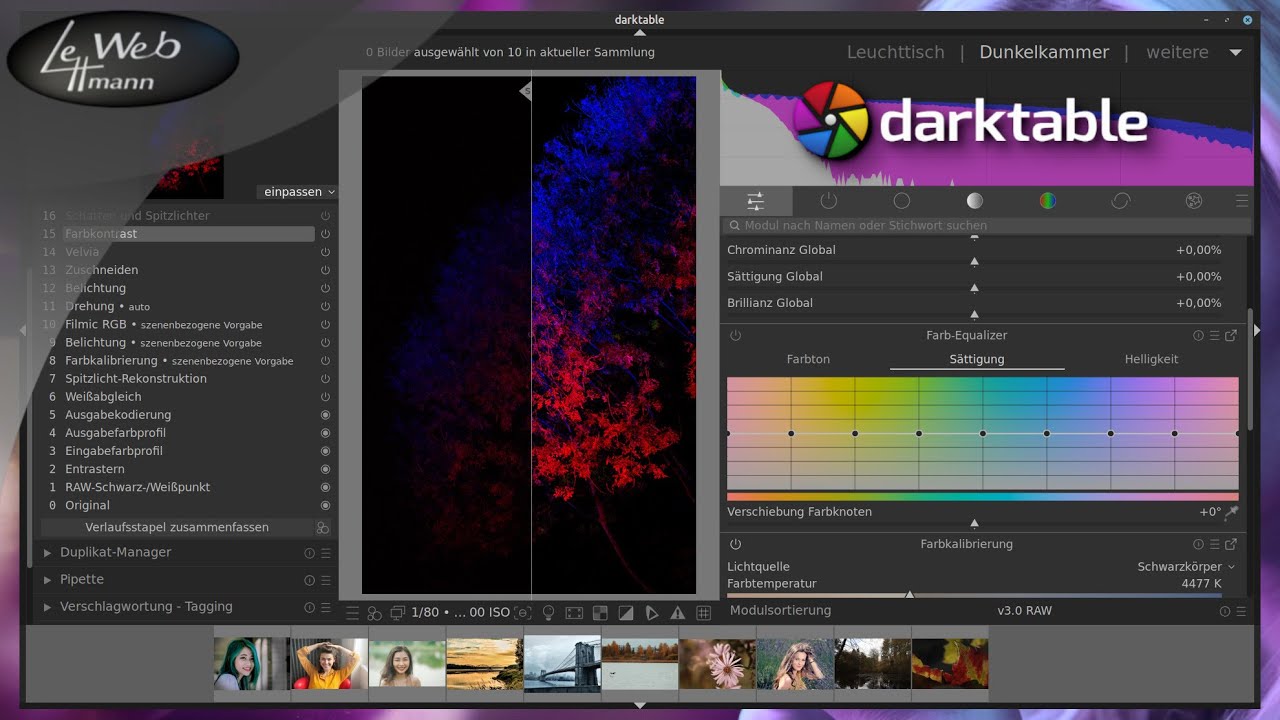Toggle gamut check warning
The image size is (1280, 720).
[678, 612]
